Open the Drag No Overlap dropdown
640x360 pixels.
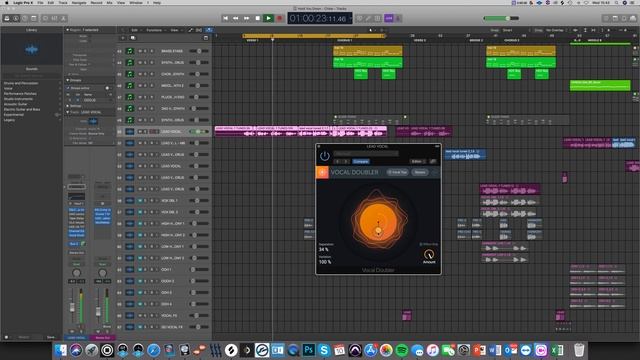point(556,30)
